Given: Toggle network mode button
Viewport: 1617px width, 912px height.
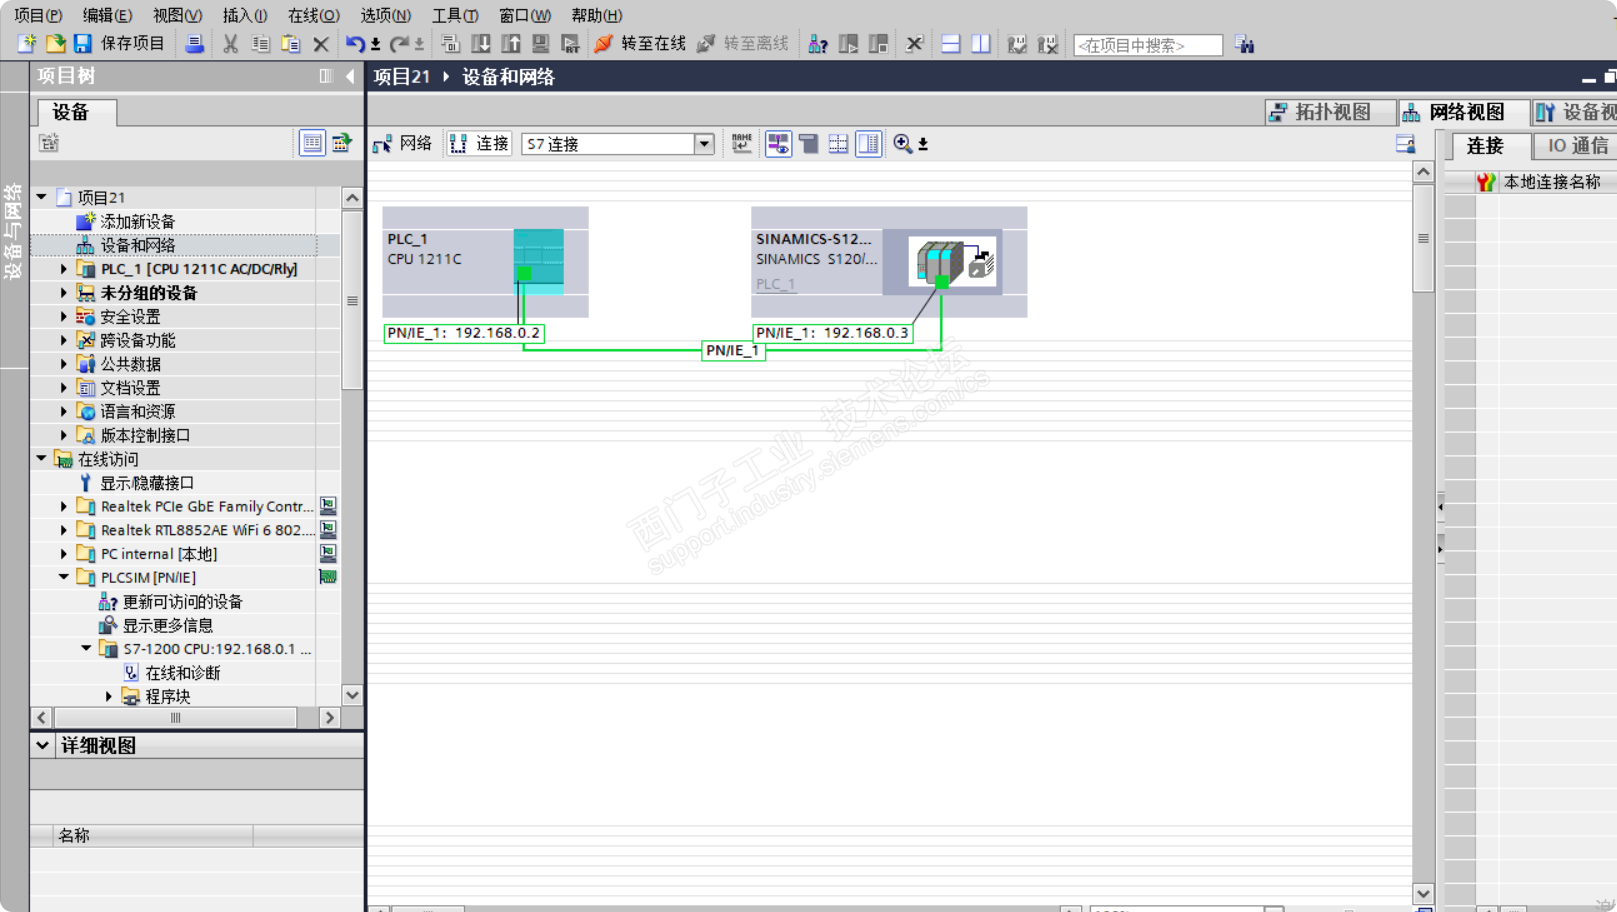Looking at the screenshot, I should 403,144.
